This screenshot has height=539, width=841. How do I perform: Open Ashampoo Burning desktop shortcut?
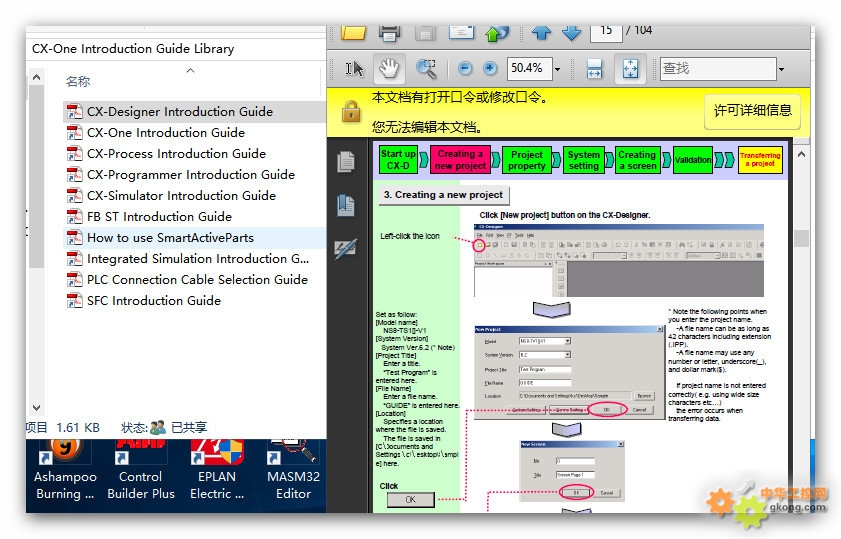(65, 470)
